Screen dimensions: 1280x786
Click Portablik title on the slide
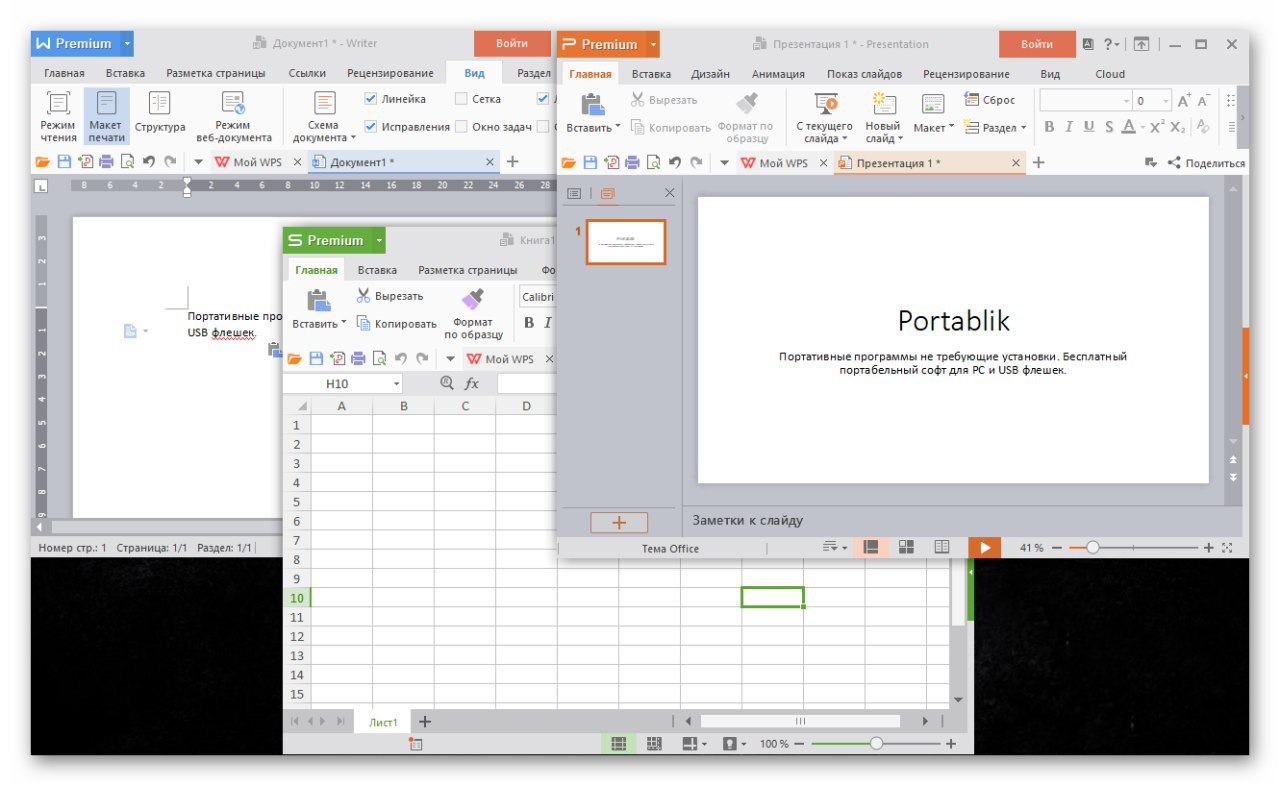click(954, 320)
